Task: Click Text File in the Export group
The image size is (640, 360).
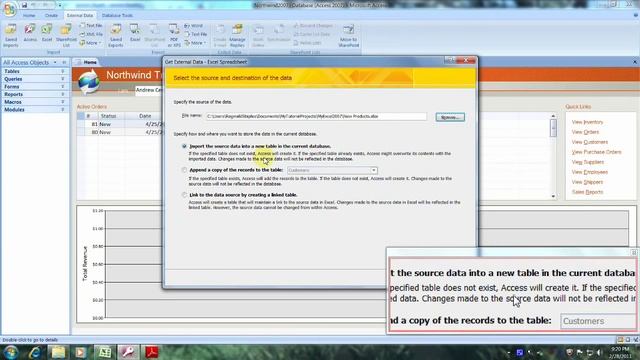Action: point(196,34)
